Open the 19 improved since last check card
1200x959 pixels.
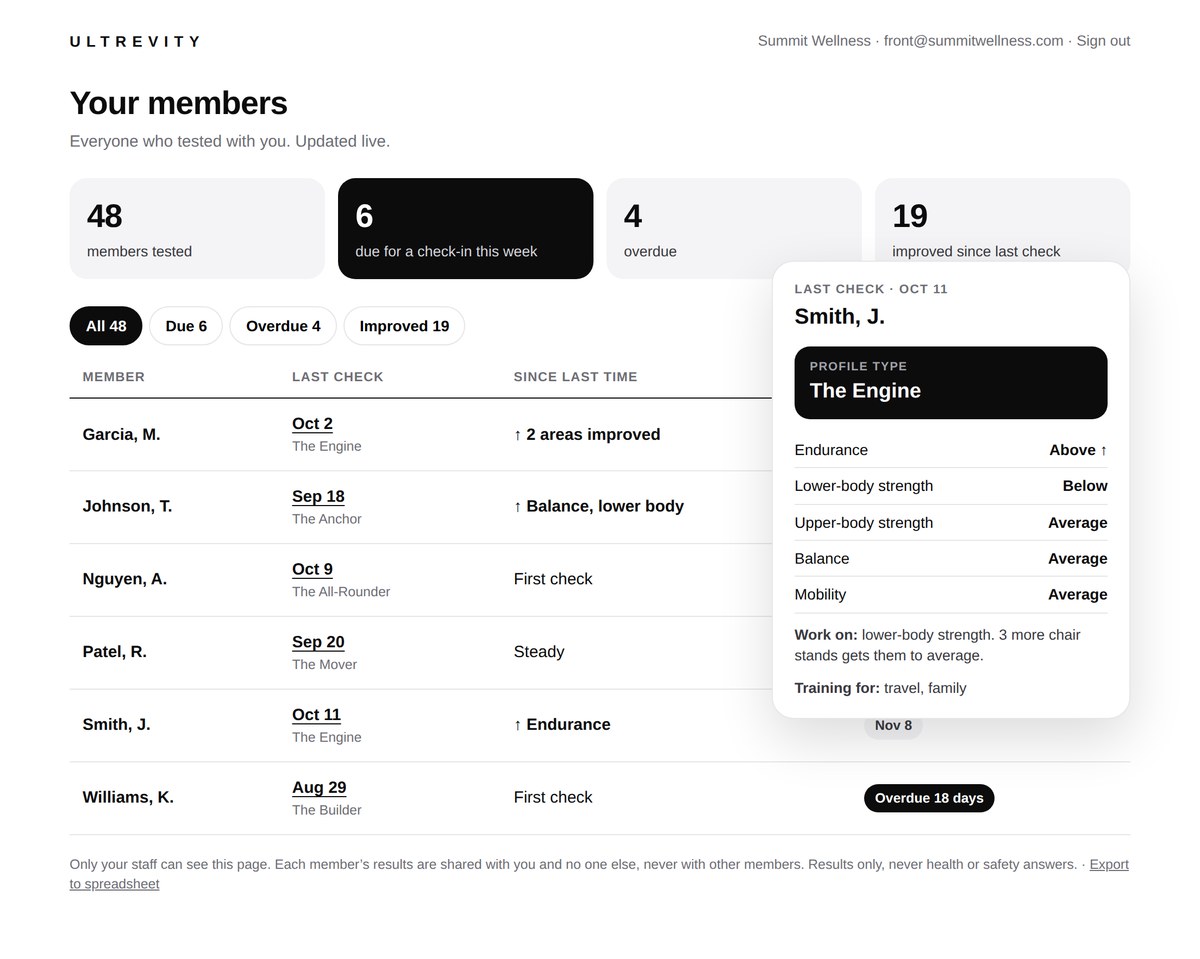coord(1003,220)
